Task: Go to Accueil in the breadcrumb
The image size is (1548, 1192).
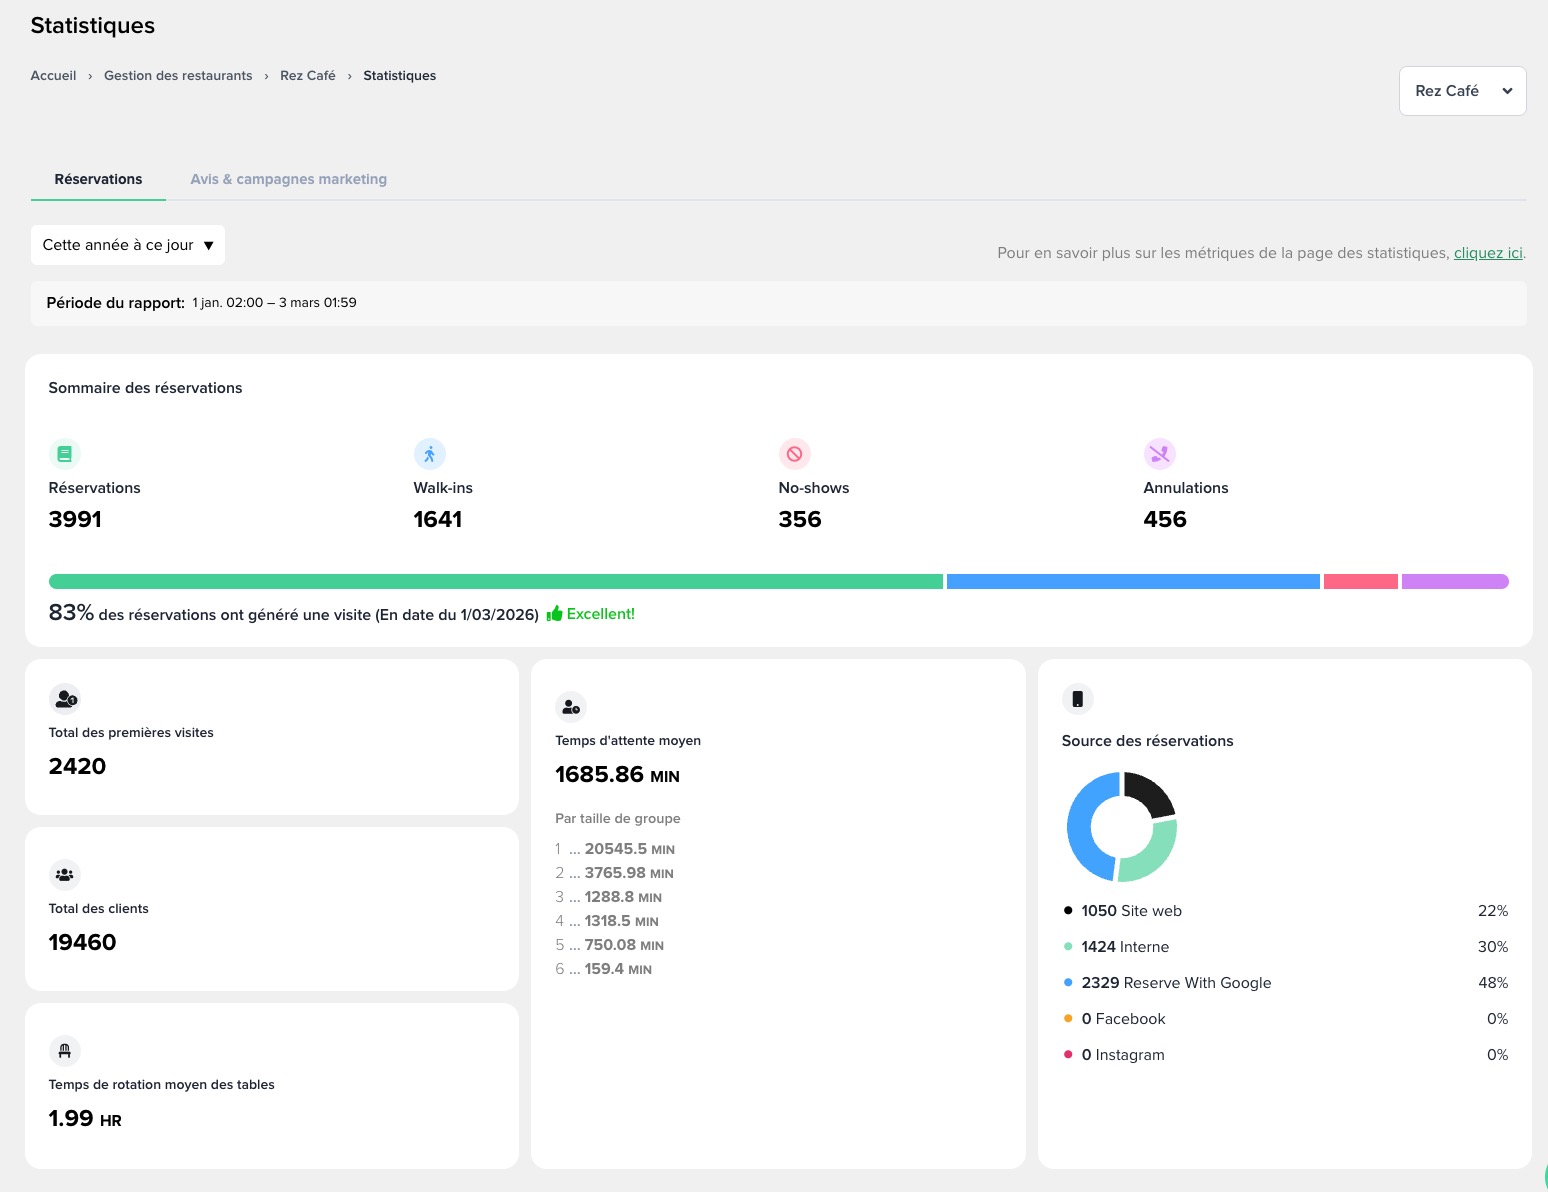Action: pyautogui.click(x=53, y=76)
